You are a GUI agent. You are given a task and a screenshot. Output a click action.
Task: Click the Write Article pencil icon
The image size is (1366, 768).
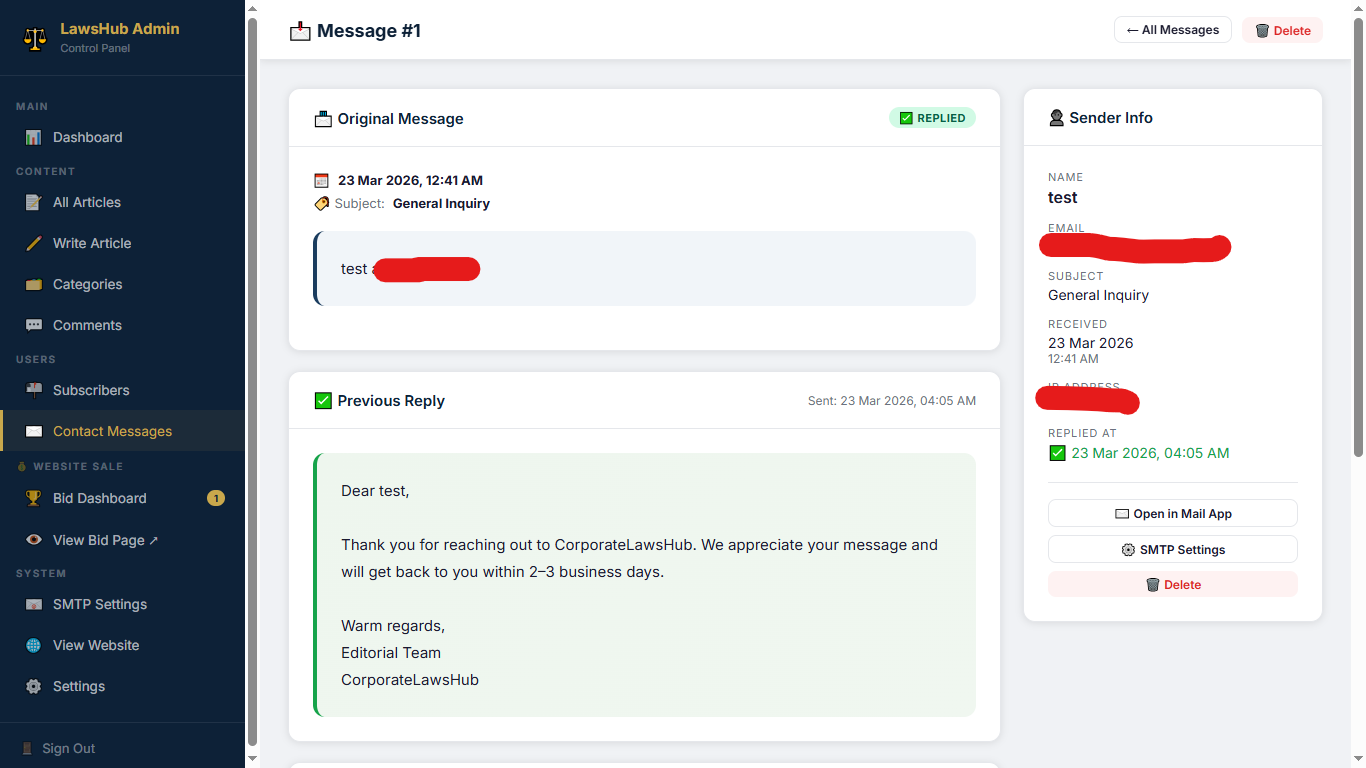[34, 243]
